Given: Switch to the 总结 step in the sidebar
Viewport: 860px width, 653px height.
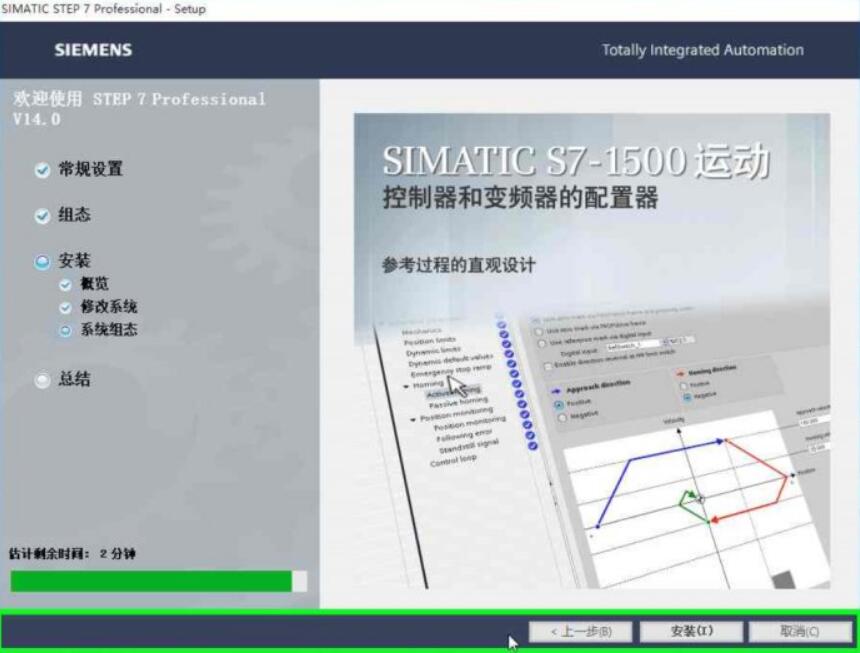Looking at the screenshot, I should [75, 379].
